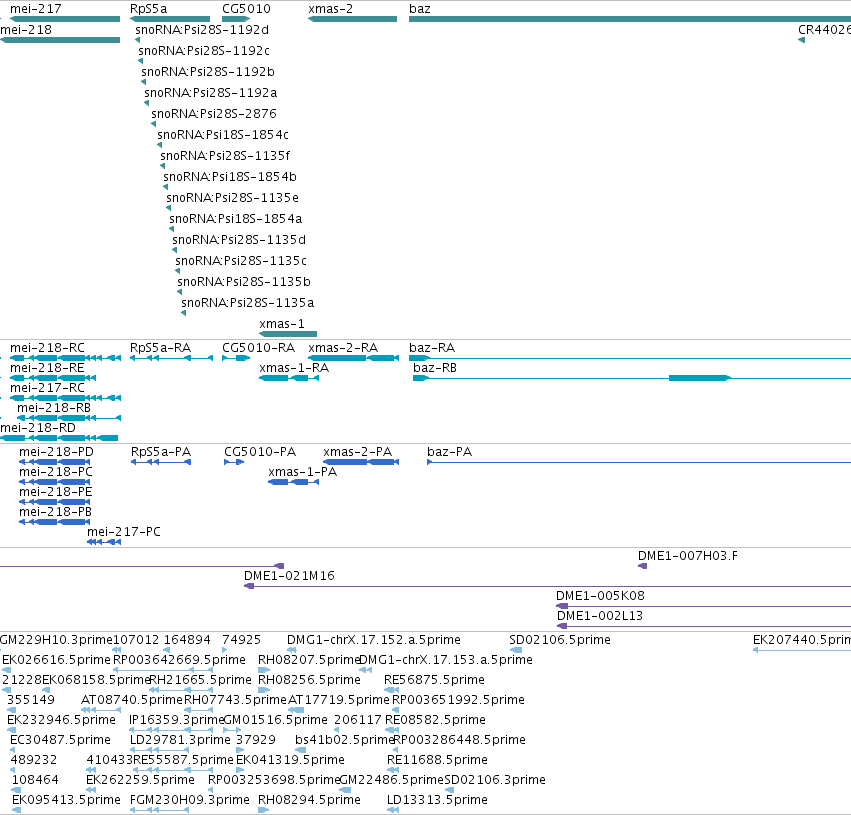Click the EK232946.5prime EST

click(x=11, y=730)
